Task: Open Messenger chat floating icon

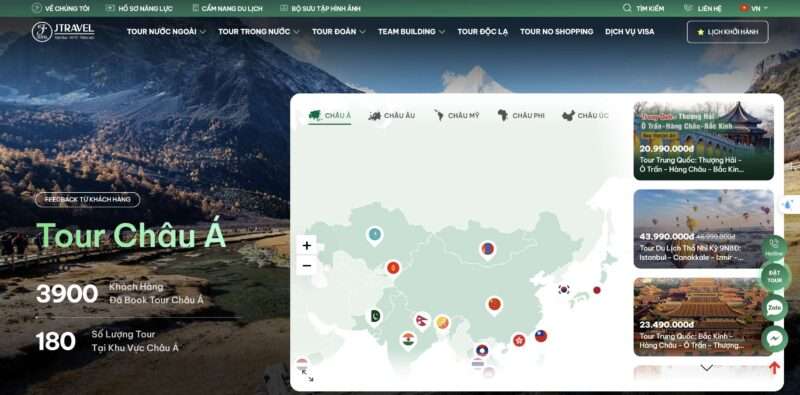Action: (x=774, y=339)
